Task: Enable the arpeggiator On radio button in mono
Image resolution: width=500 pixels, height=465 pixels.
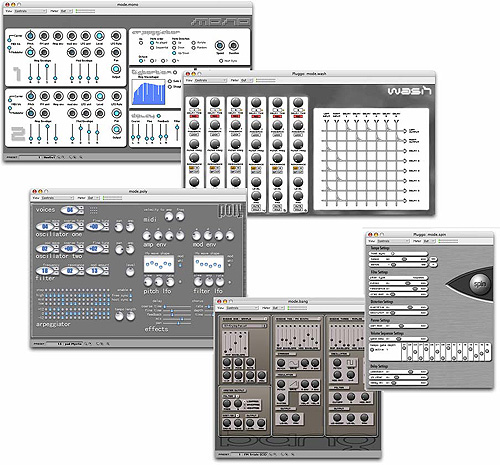Action: 141,43
